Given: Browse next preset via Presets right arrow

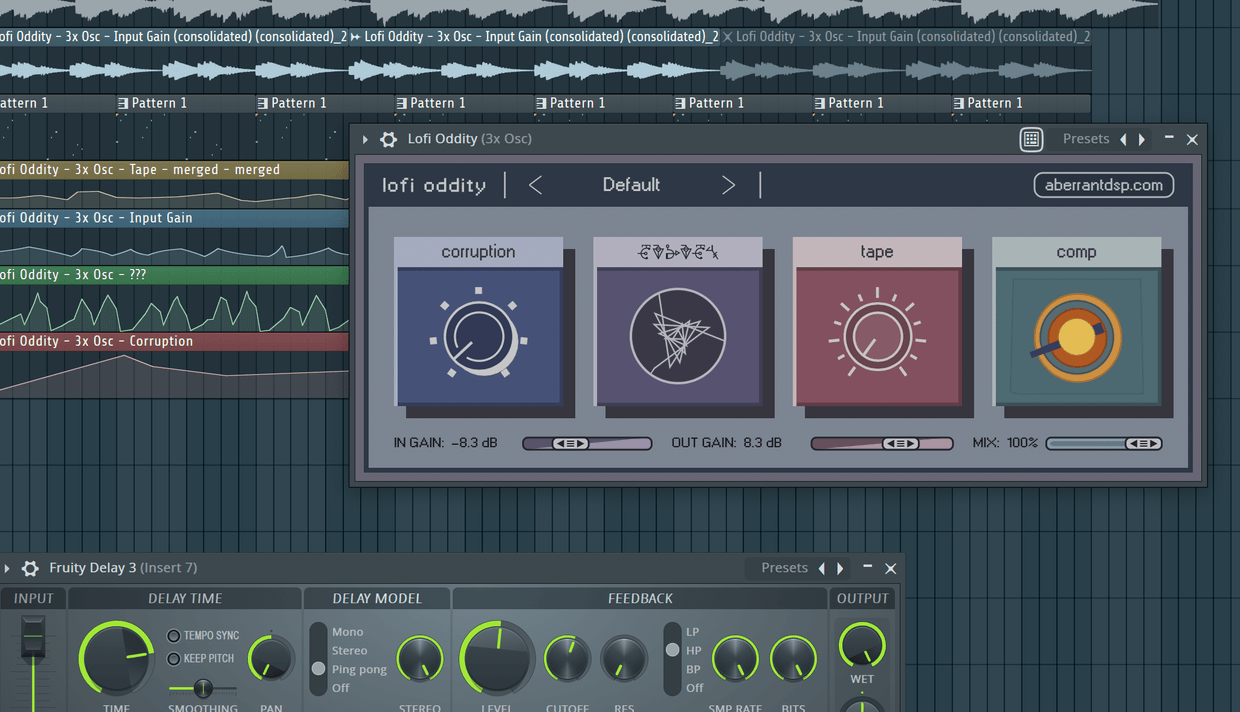Looking at the screenshot, I should pyautogui.click(x=1141, y=139).
